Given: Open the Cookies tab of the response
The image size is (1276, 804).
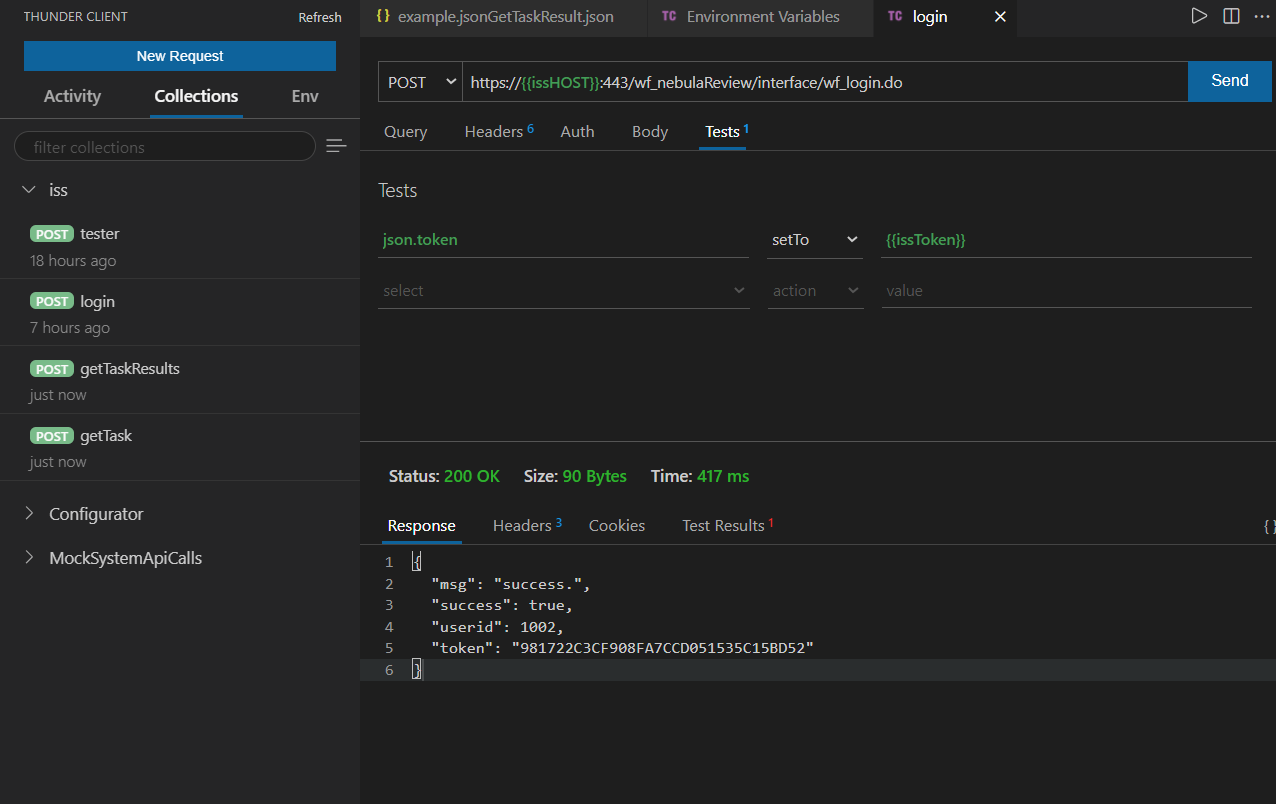Looking at the screenshot, I should point(616,525).
